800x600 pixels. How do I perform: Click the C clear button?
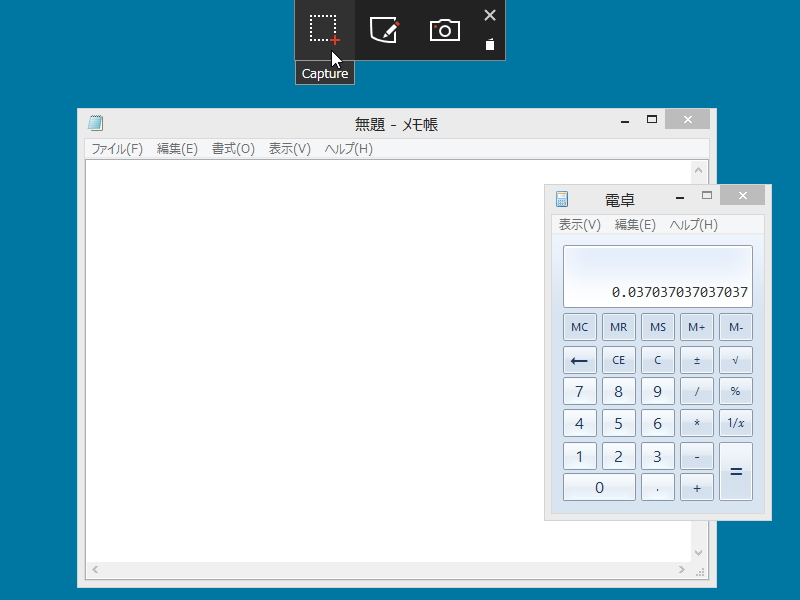[658, 360]
